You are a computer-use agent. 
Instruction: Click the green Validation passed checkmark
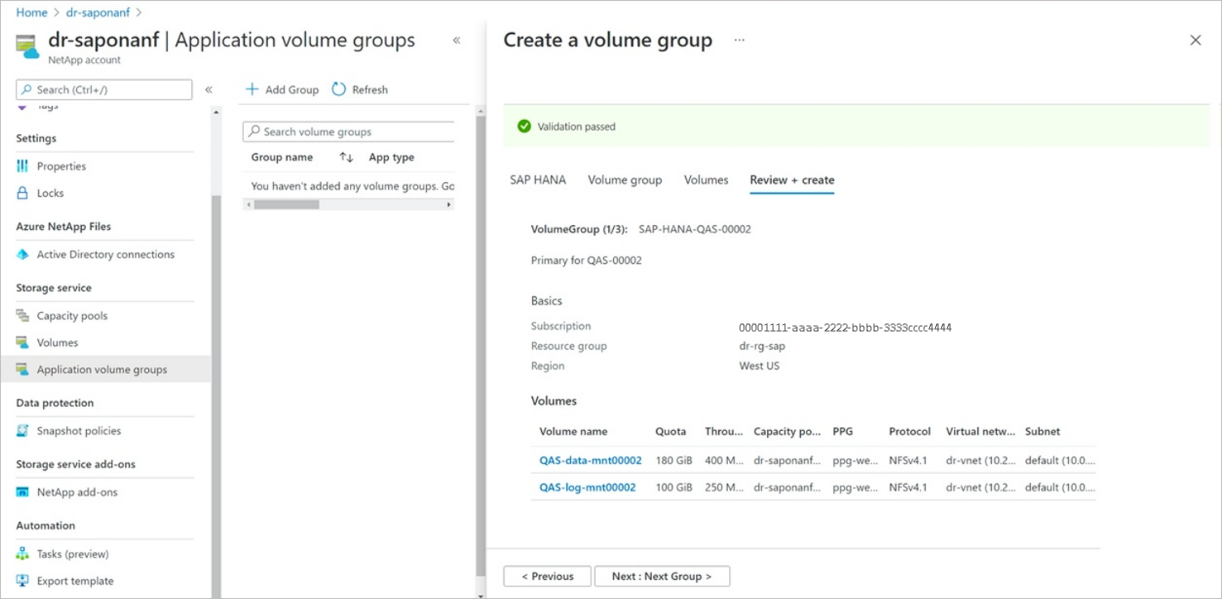click(x=524, y=127)
